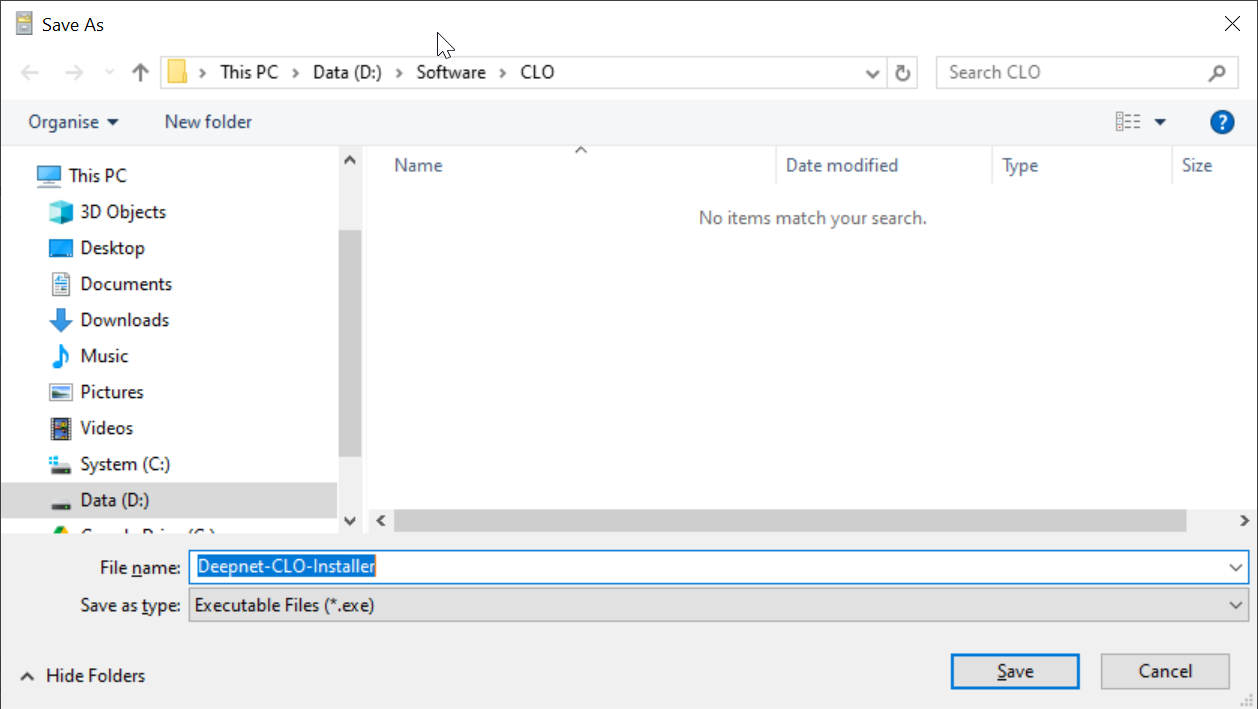
Task: Click the horizontal scrollbar in file list
Action: coord(789,521)
